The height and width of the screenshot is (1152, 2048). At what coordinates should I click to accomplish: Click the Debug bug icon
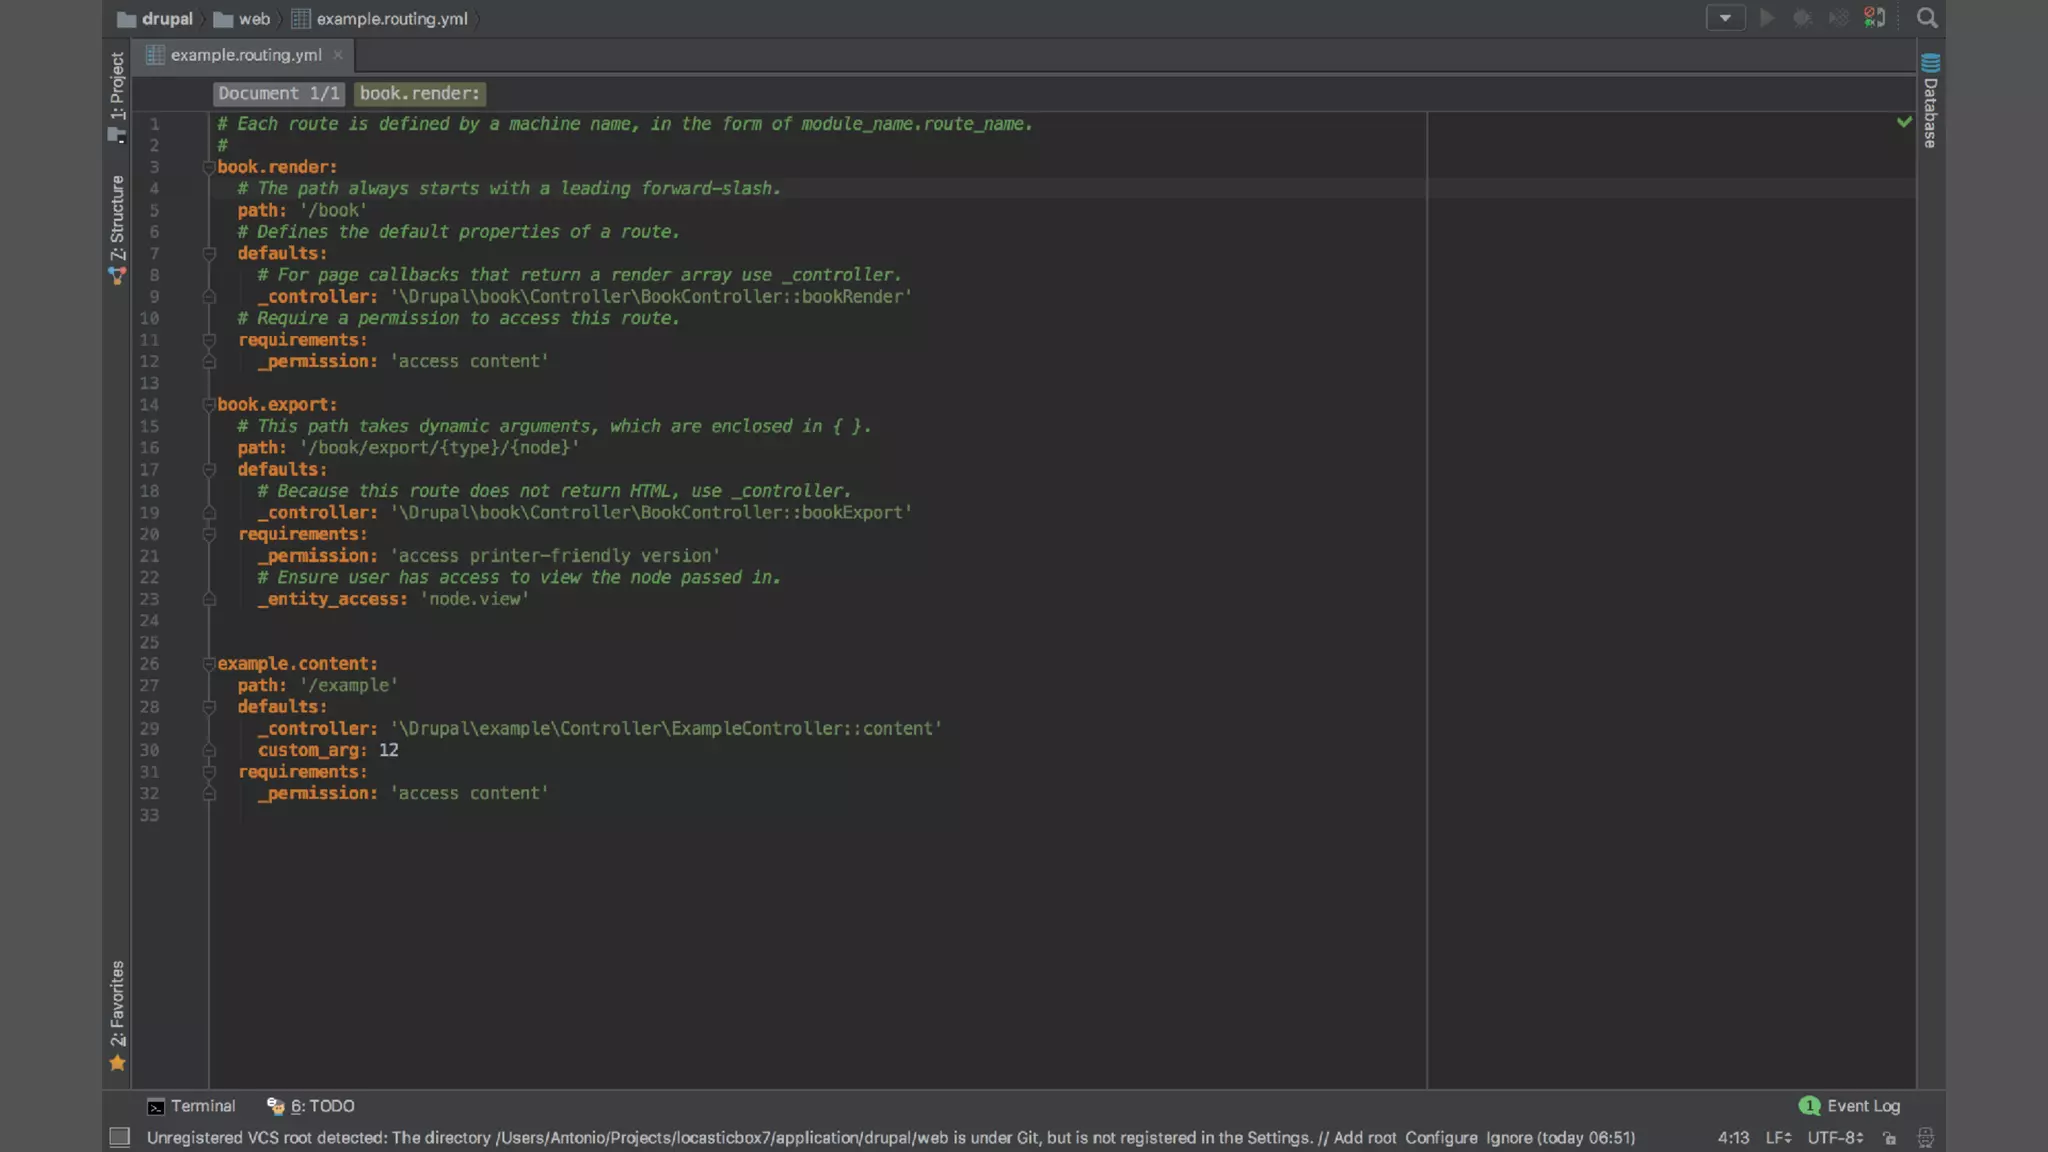pos(1802,18)
